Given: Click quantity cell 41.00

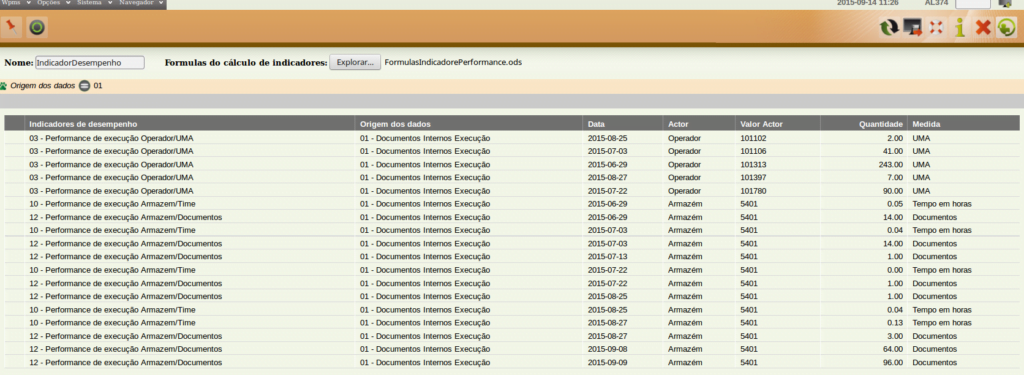Looking at the screenshot, I should (893, 151).
